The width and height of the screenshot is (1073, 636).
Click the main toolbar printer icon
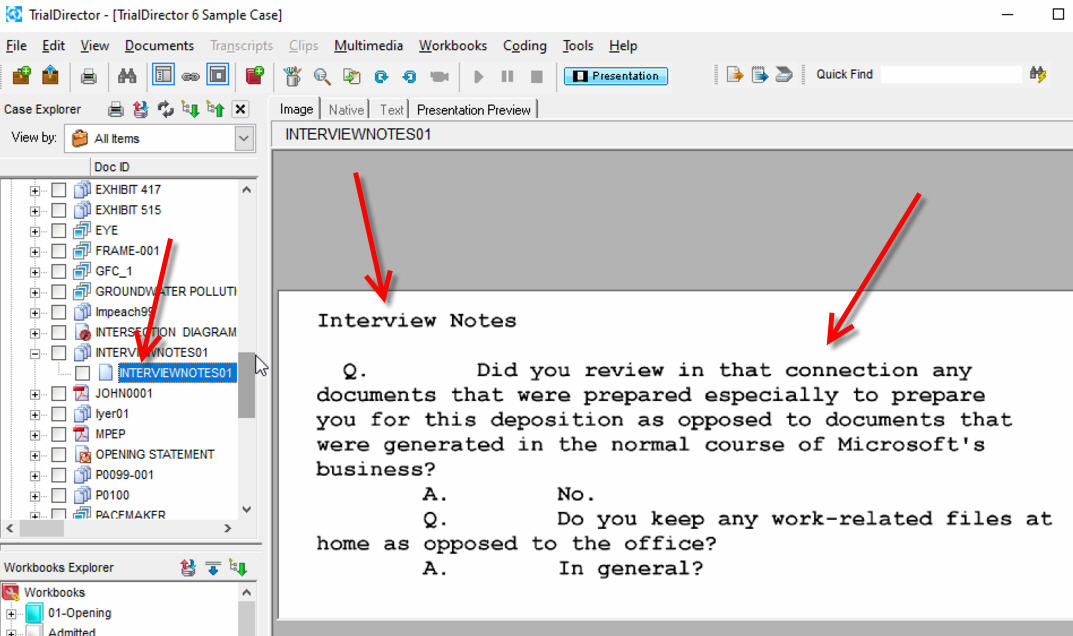coord(88,76)
